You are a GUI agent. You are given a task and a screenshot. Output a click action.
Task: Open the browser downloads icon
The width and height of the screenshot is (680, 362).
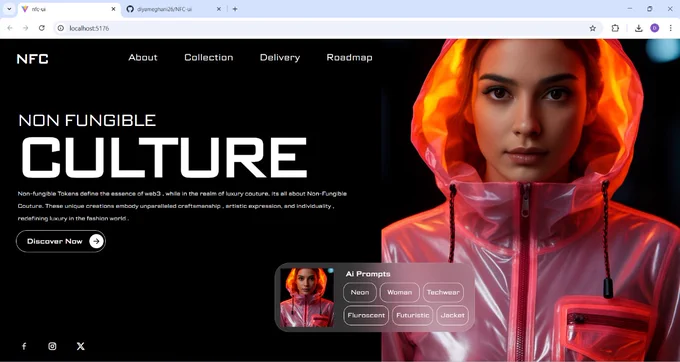tap(638, 28)
